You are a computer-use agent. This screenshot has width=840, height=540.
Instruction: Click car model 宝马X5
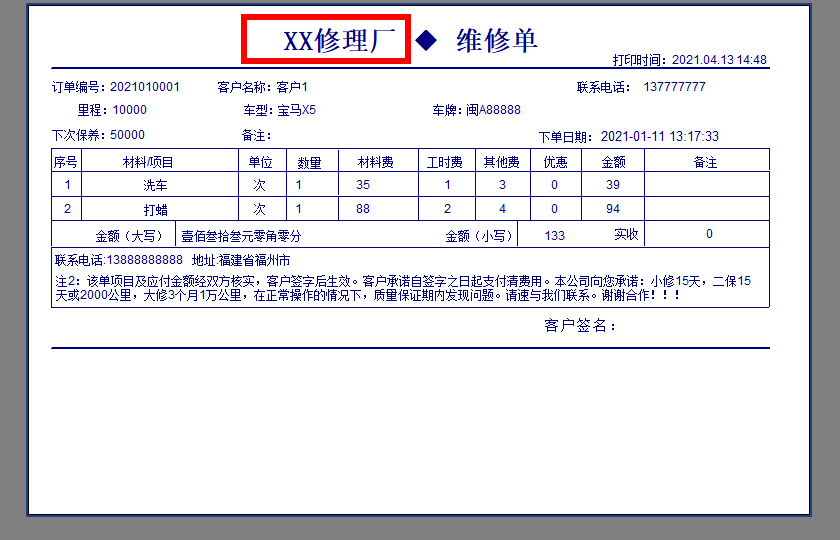(x=297, y=110)
